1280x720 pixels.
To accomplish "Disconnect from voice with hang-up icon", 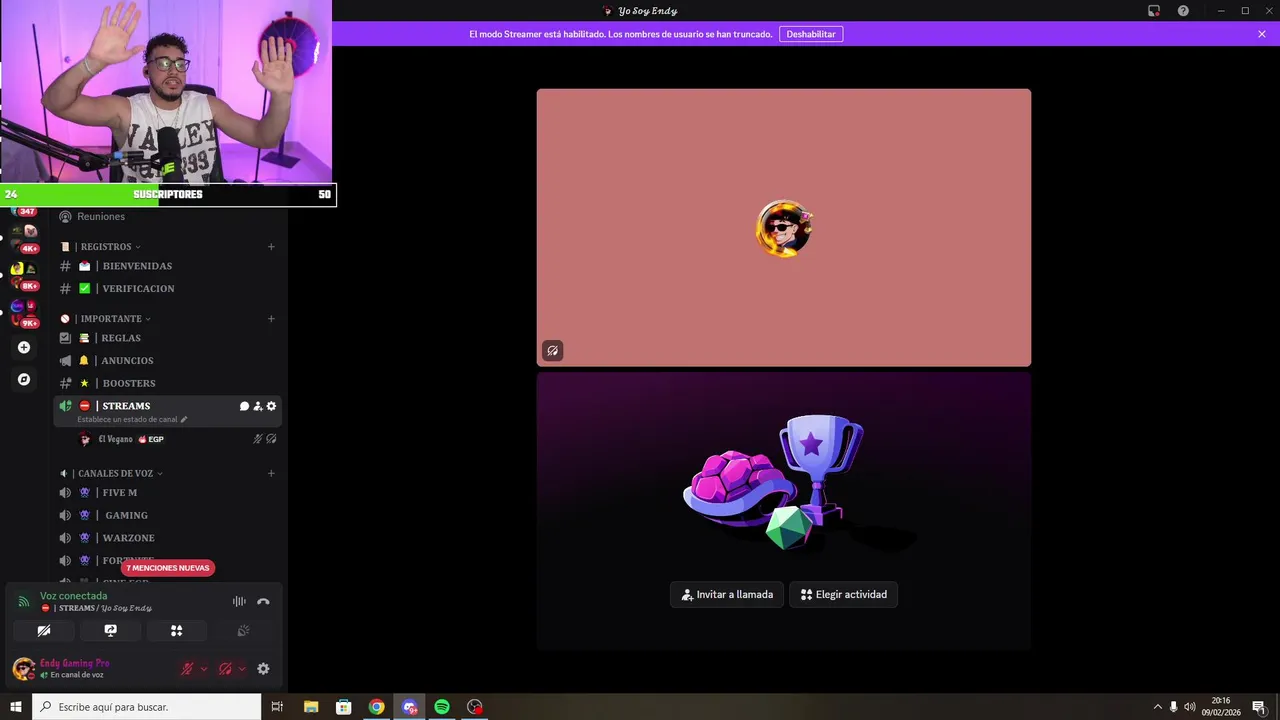I will [263, 601].
